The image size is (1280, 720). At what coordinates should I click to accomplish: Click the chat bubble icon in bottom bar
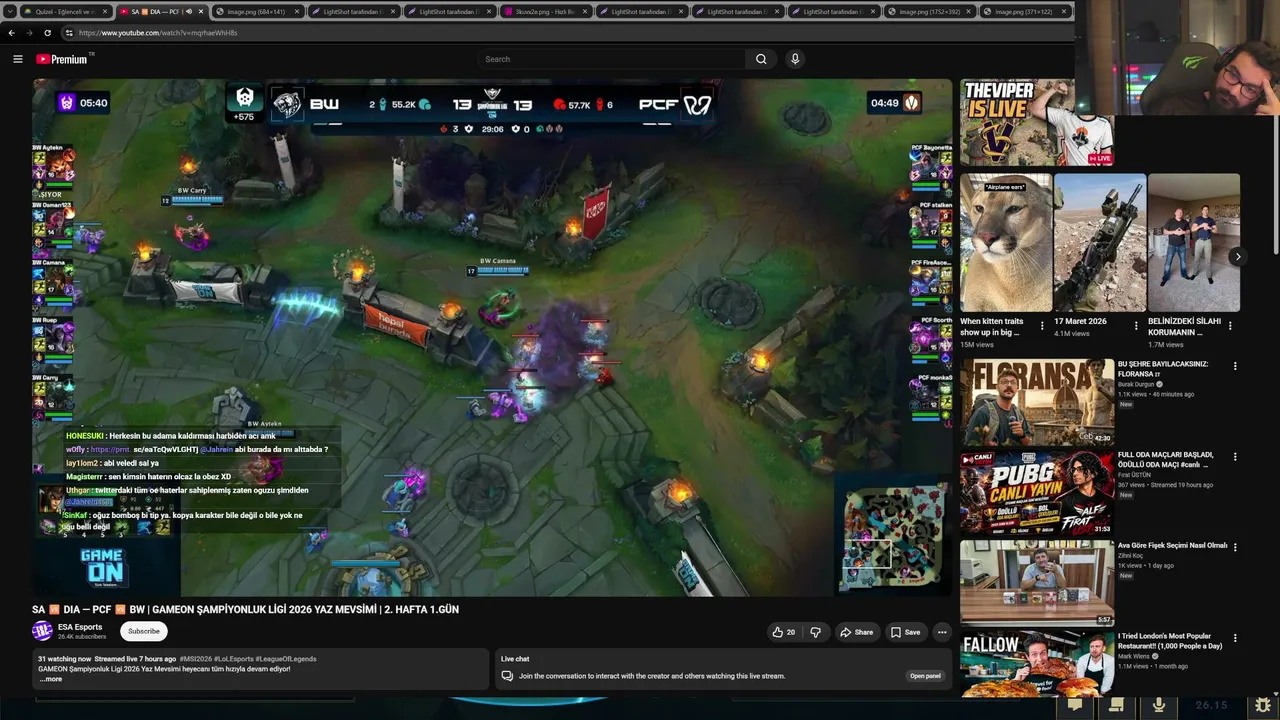click(1075, 705)
